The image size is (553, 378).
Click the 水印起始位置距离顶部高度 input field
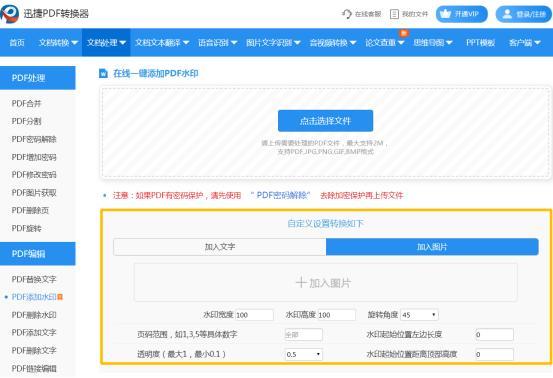[494, 354]
